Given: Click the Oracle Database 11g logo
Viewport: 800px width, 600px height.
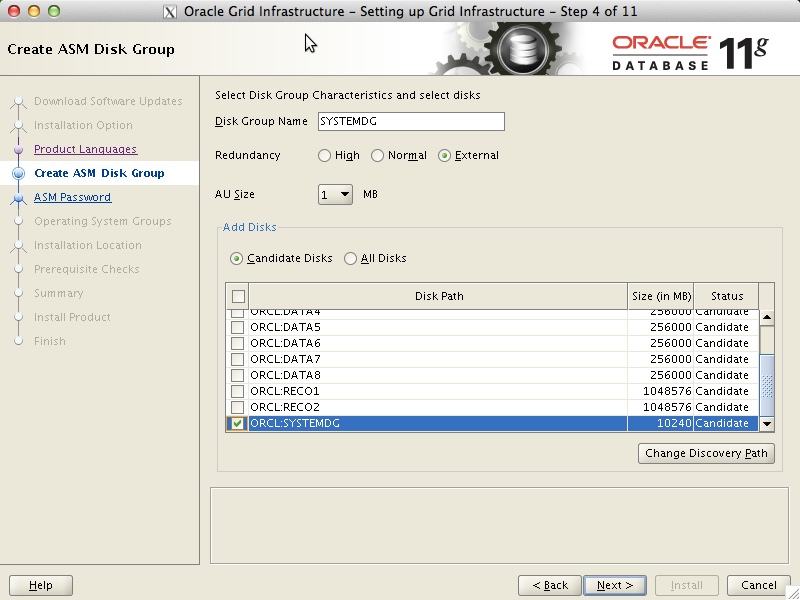Looking at the screenshot, I should (689, 51).
